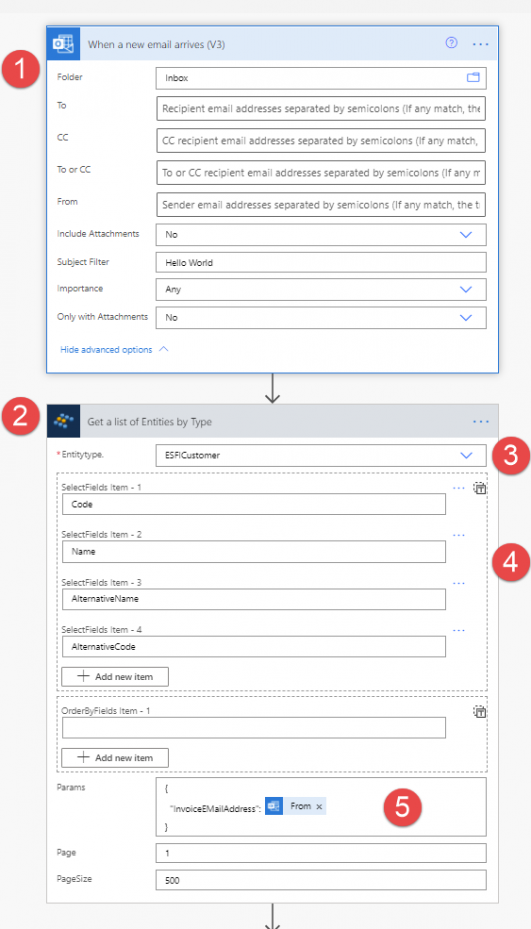Remove the From dynamic token

(x=319, y=807)
